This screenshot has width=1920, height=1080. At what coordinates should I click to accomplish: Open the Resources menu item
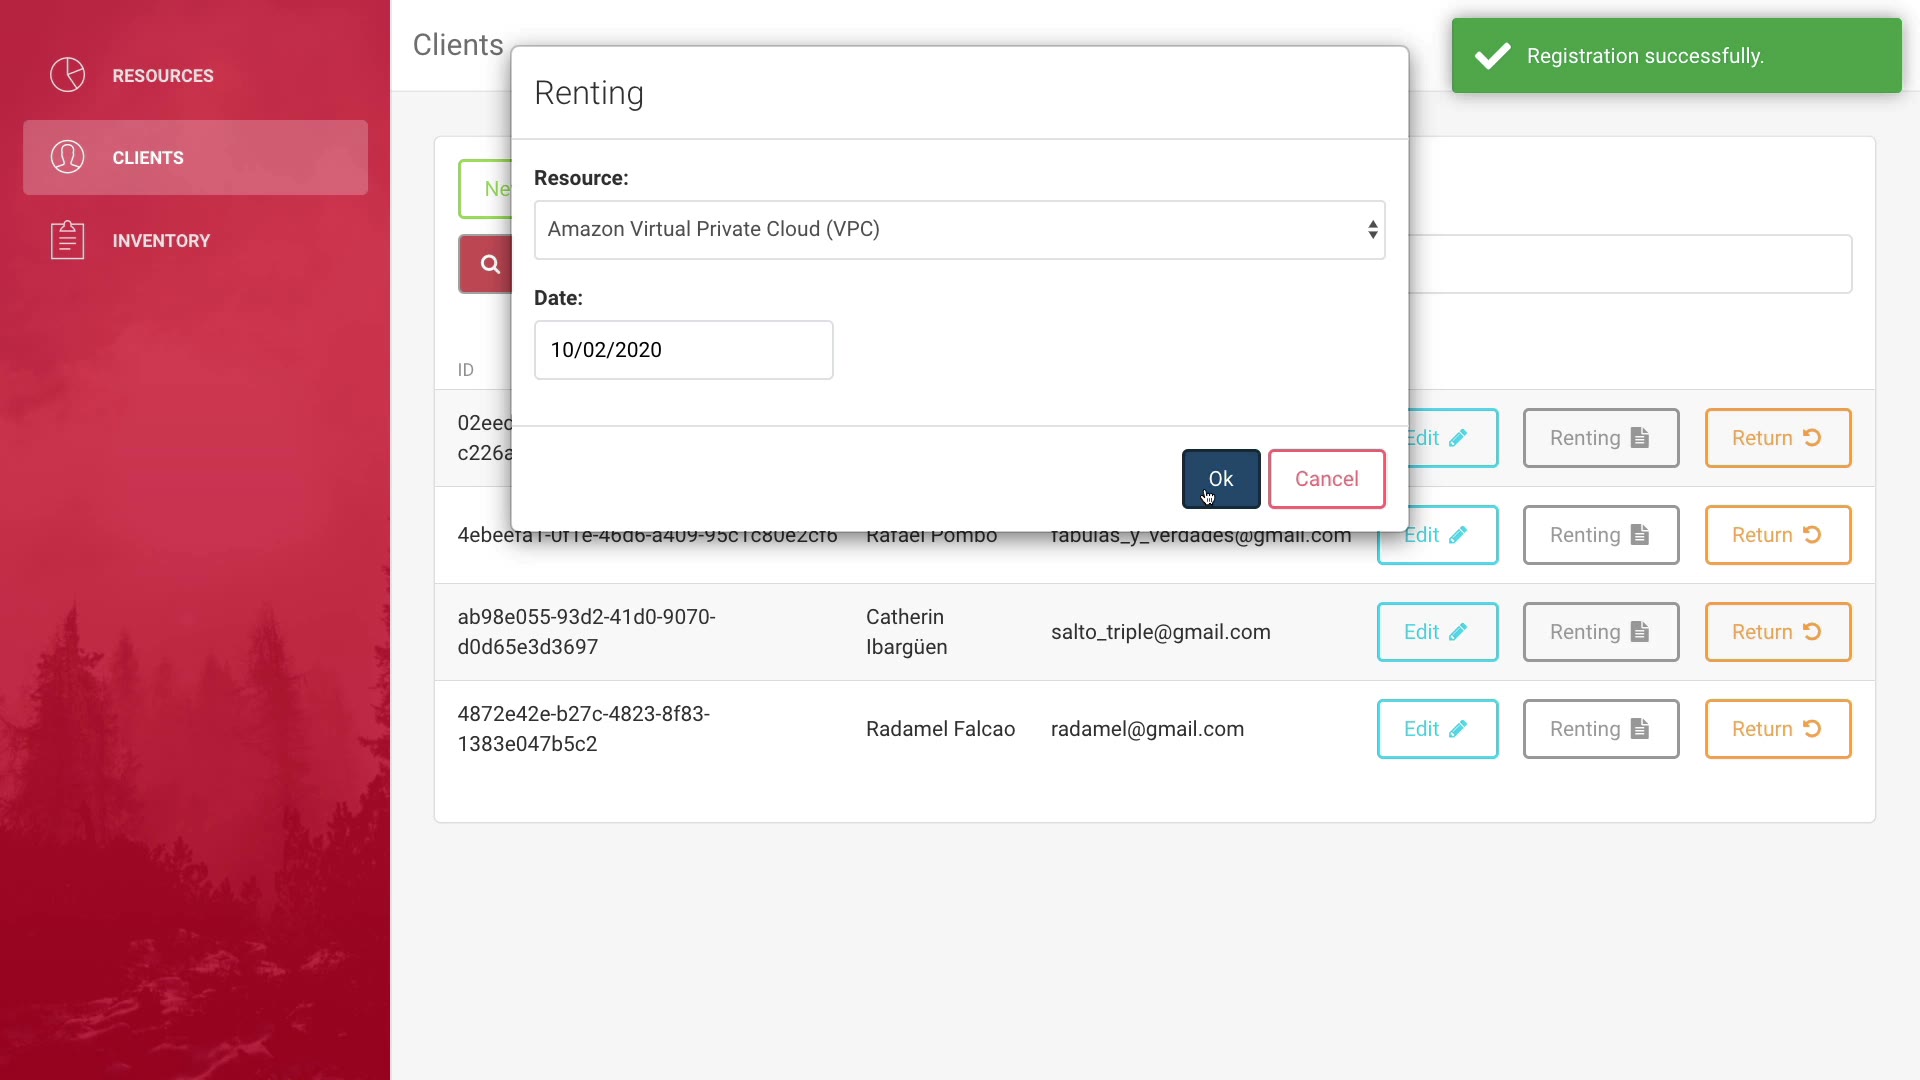tap(163, 76)
